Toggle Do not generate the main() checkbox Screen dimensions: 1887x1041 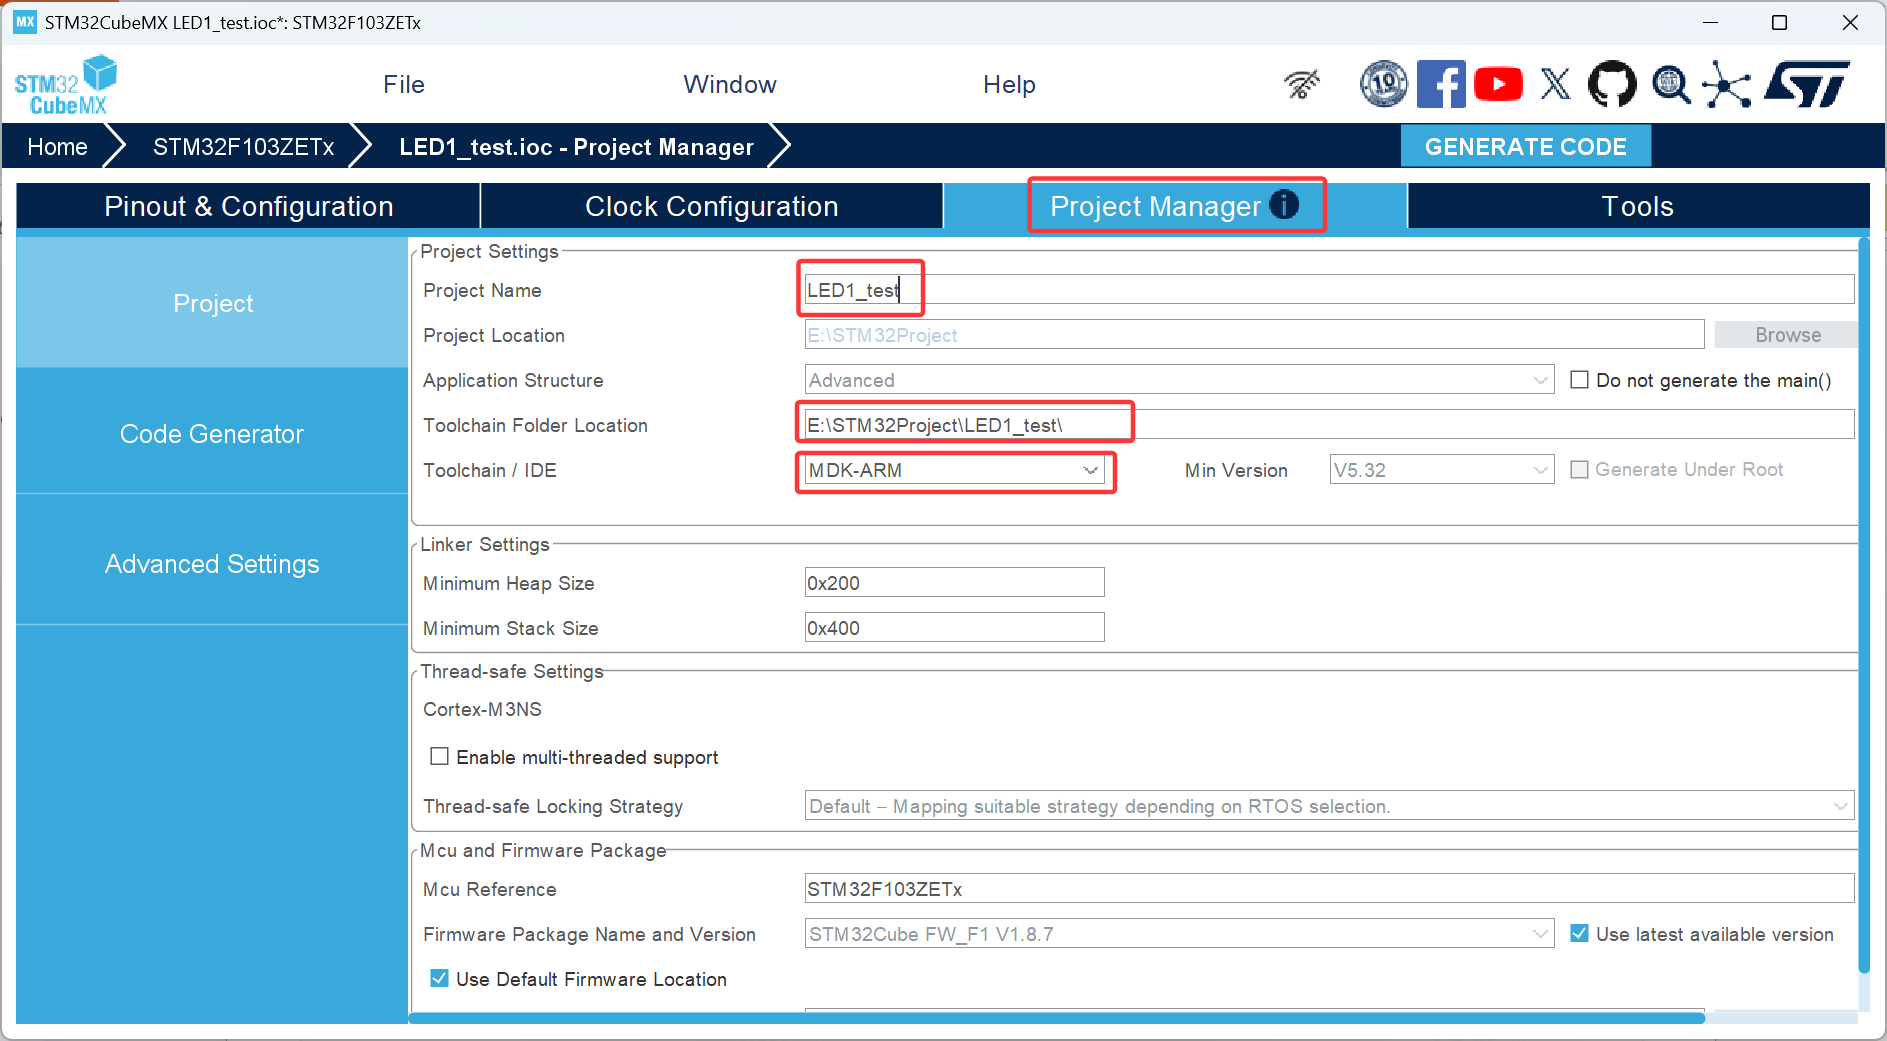click(1580, 380)
